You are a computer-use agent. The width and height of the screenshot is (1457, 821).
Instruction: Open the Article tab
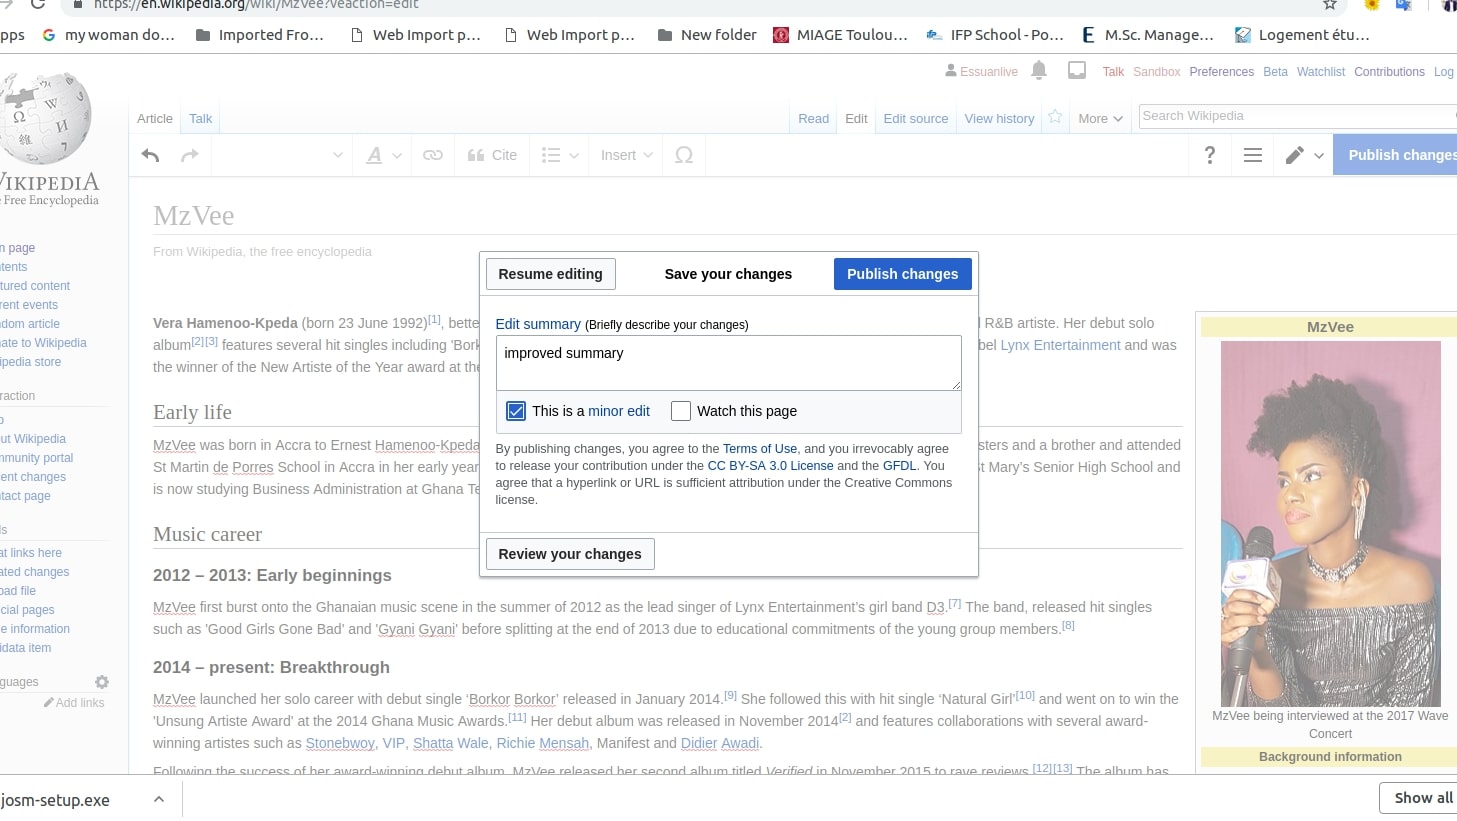(155, 119)
